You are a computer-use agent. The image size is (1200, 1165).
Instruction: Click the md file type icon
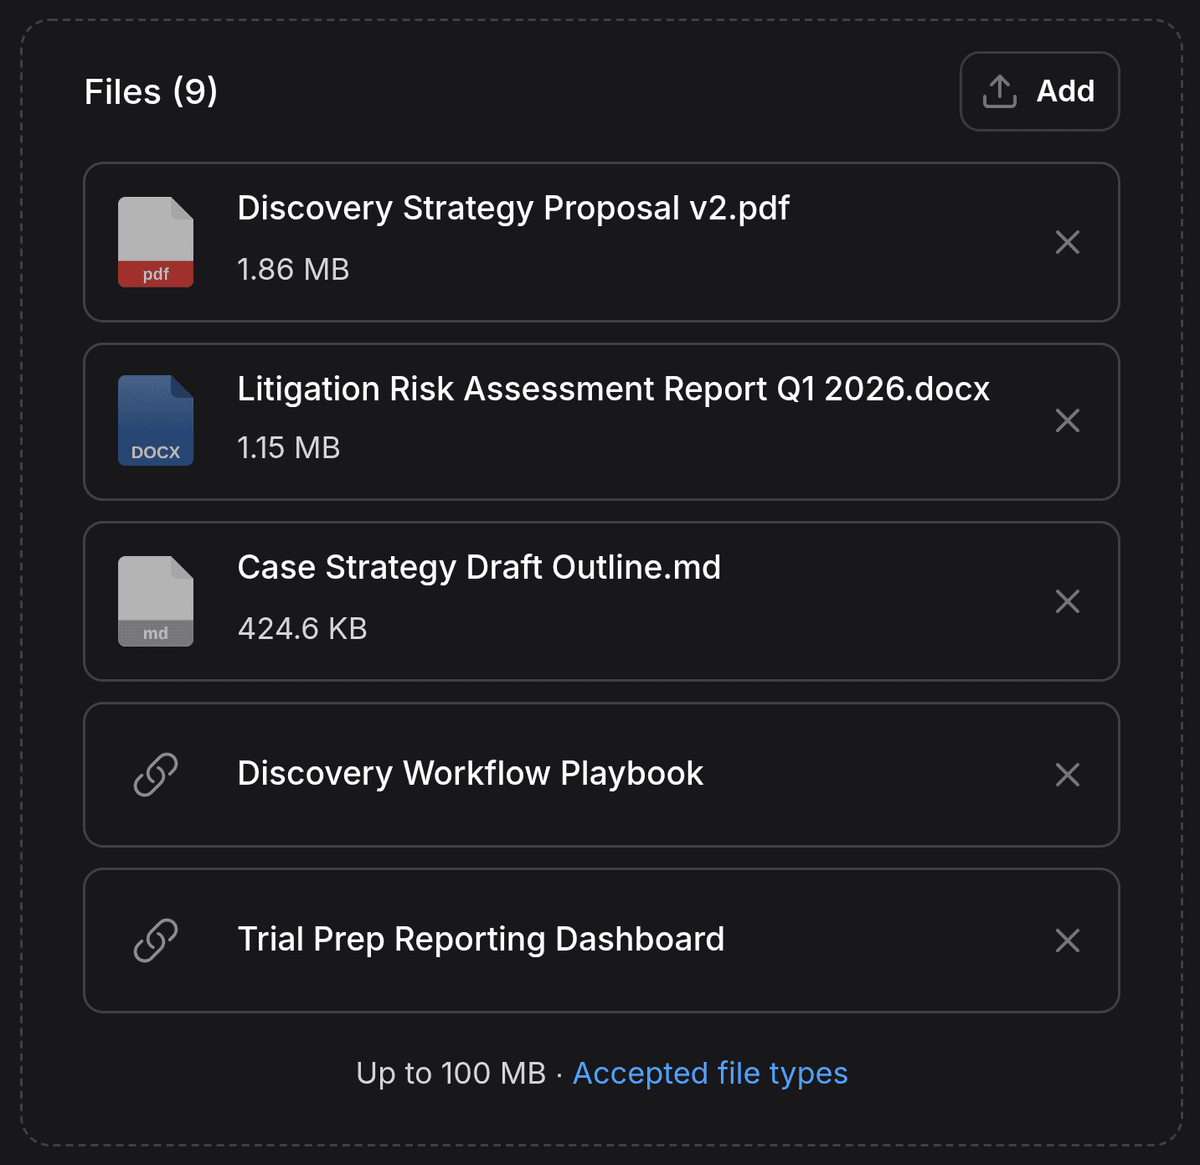coord(156,601)
